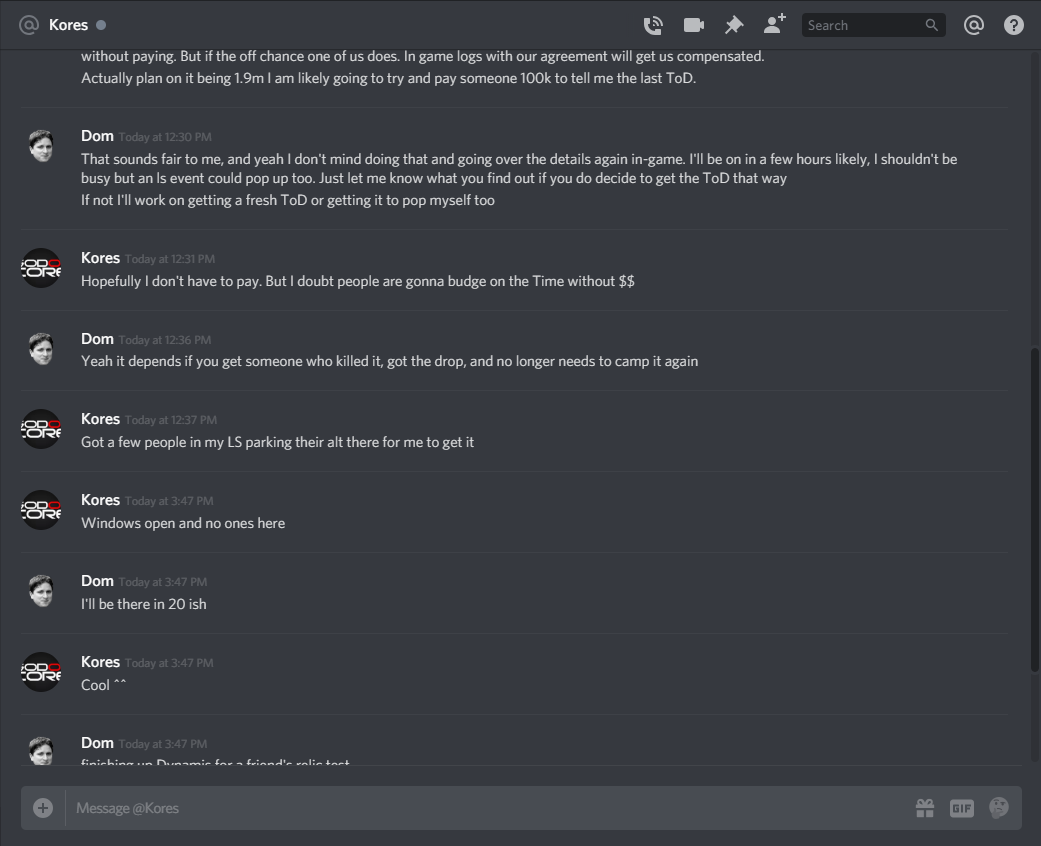Image resolution: width=1041 pixels, height=846 pixels.
Task: Open the help icon
Action: (1014, 25)
